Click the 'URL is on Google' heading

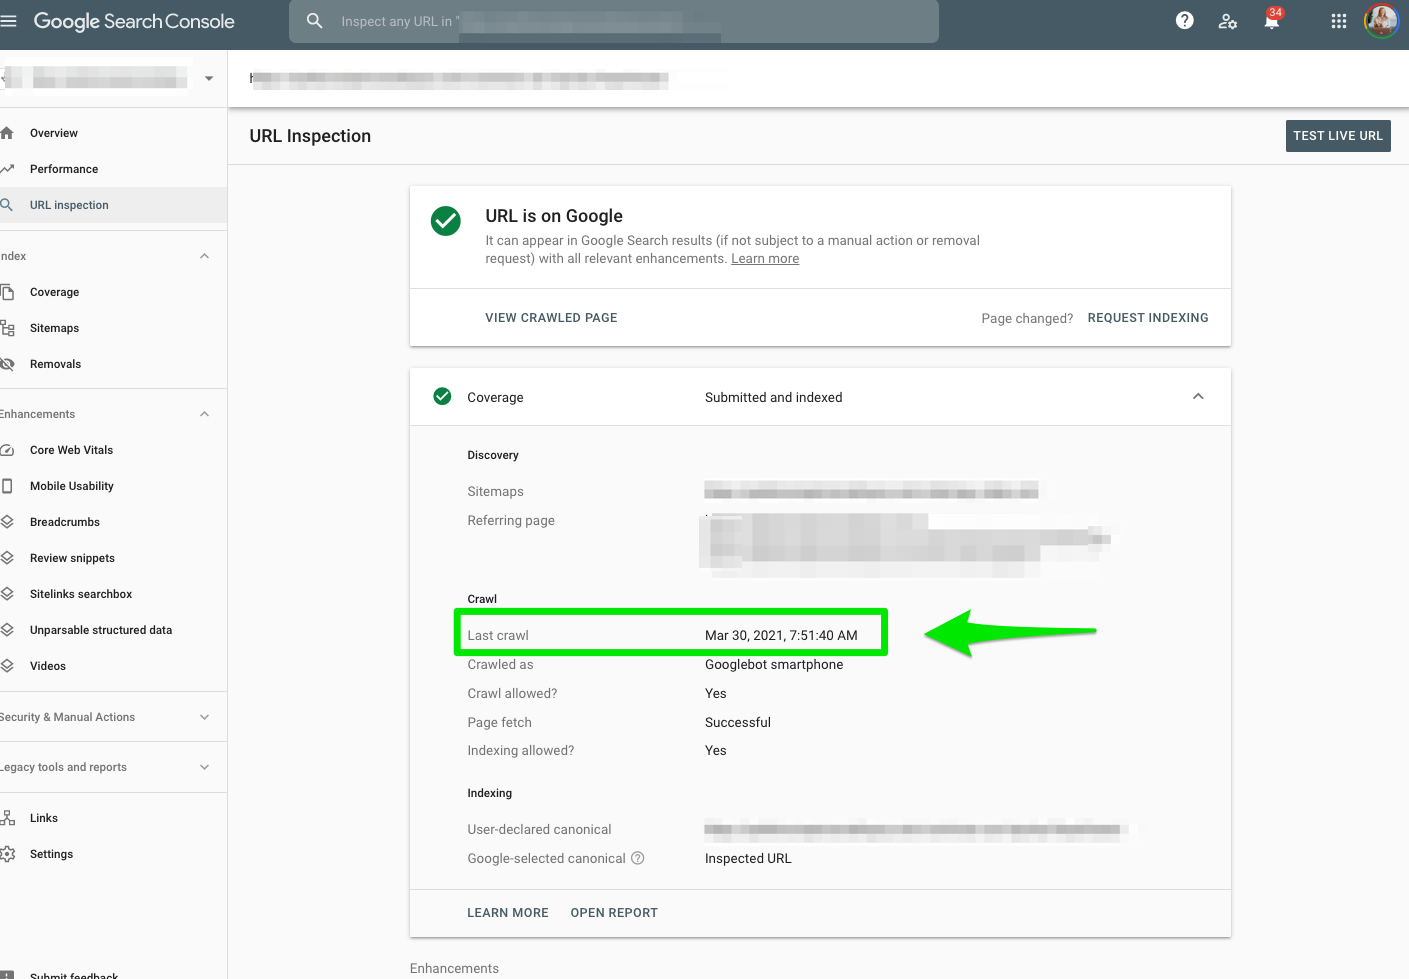pyautogui.click(x=554, y=216)
